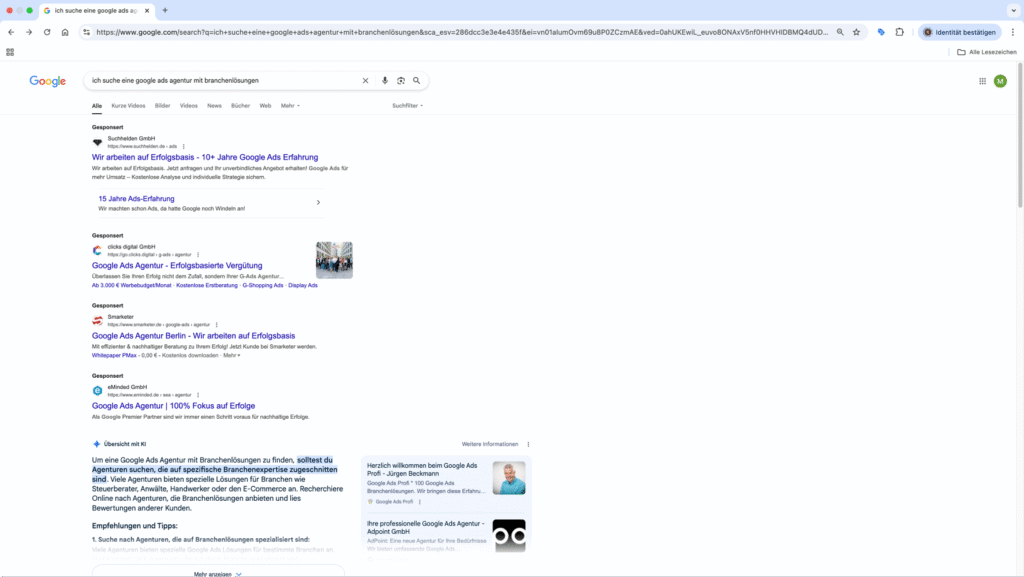Click the clicks digital ad thumbnail image

point(334,260)
